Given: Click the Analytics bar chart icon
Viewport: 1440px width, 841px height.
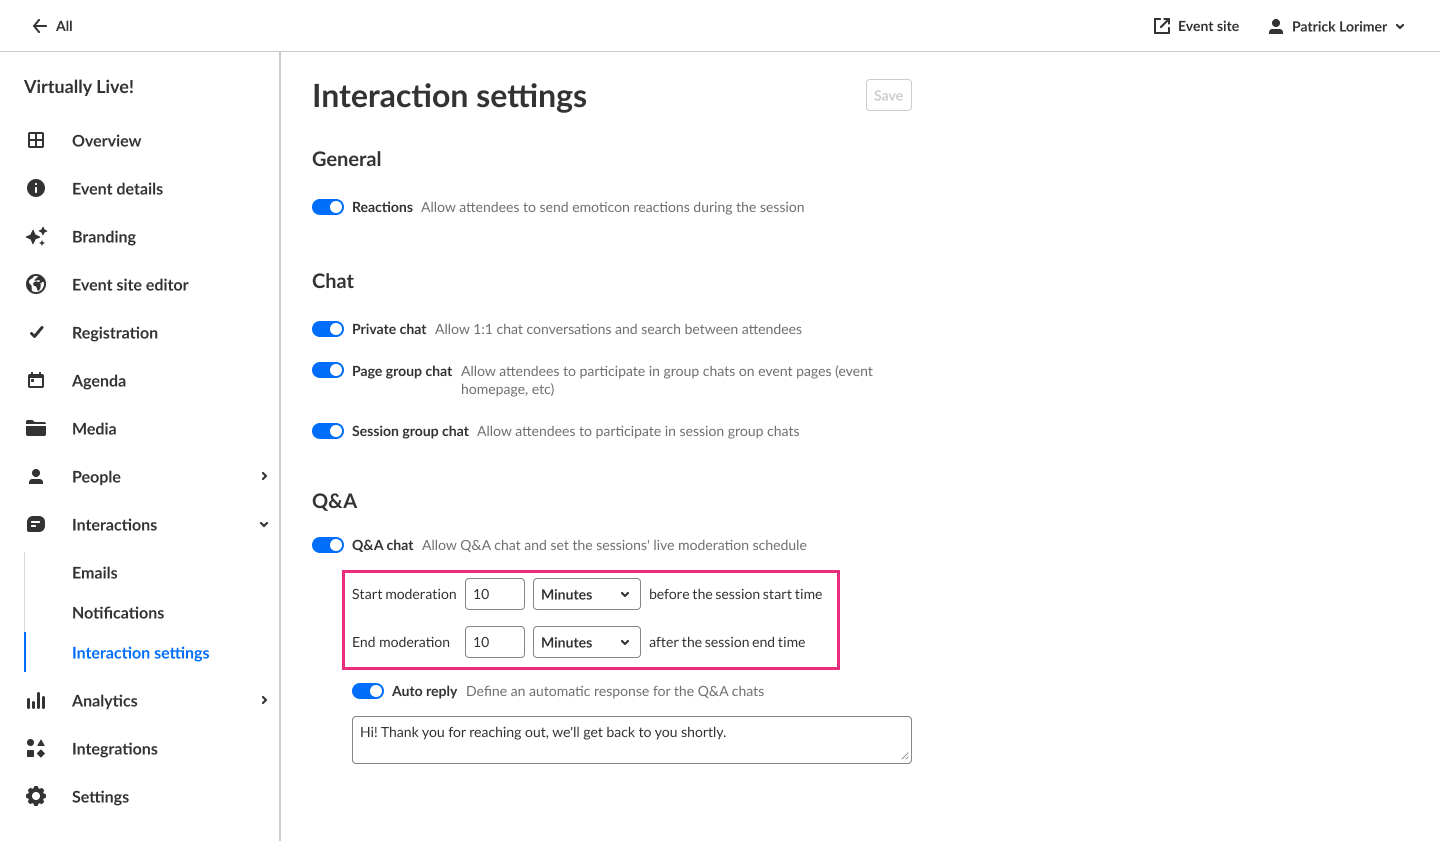Looking at the screenshot, I should pos(36,700).
